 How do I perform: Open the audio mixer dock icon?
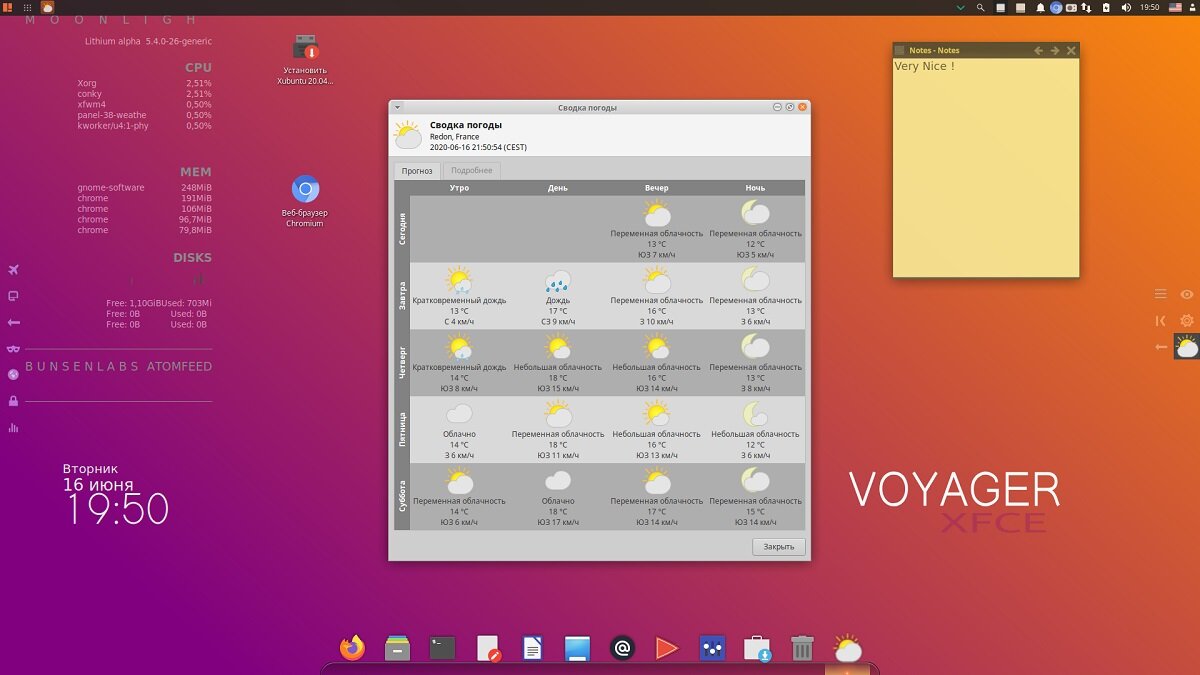point(712,648)
